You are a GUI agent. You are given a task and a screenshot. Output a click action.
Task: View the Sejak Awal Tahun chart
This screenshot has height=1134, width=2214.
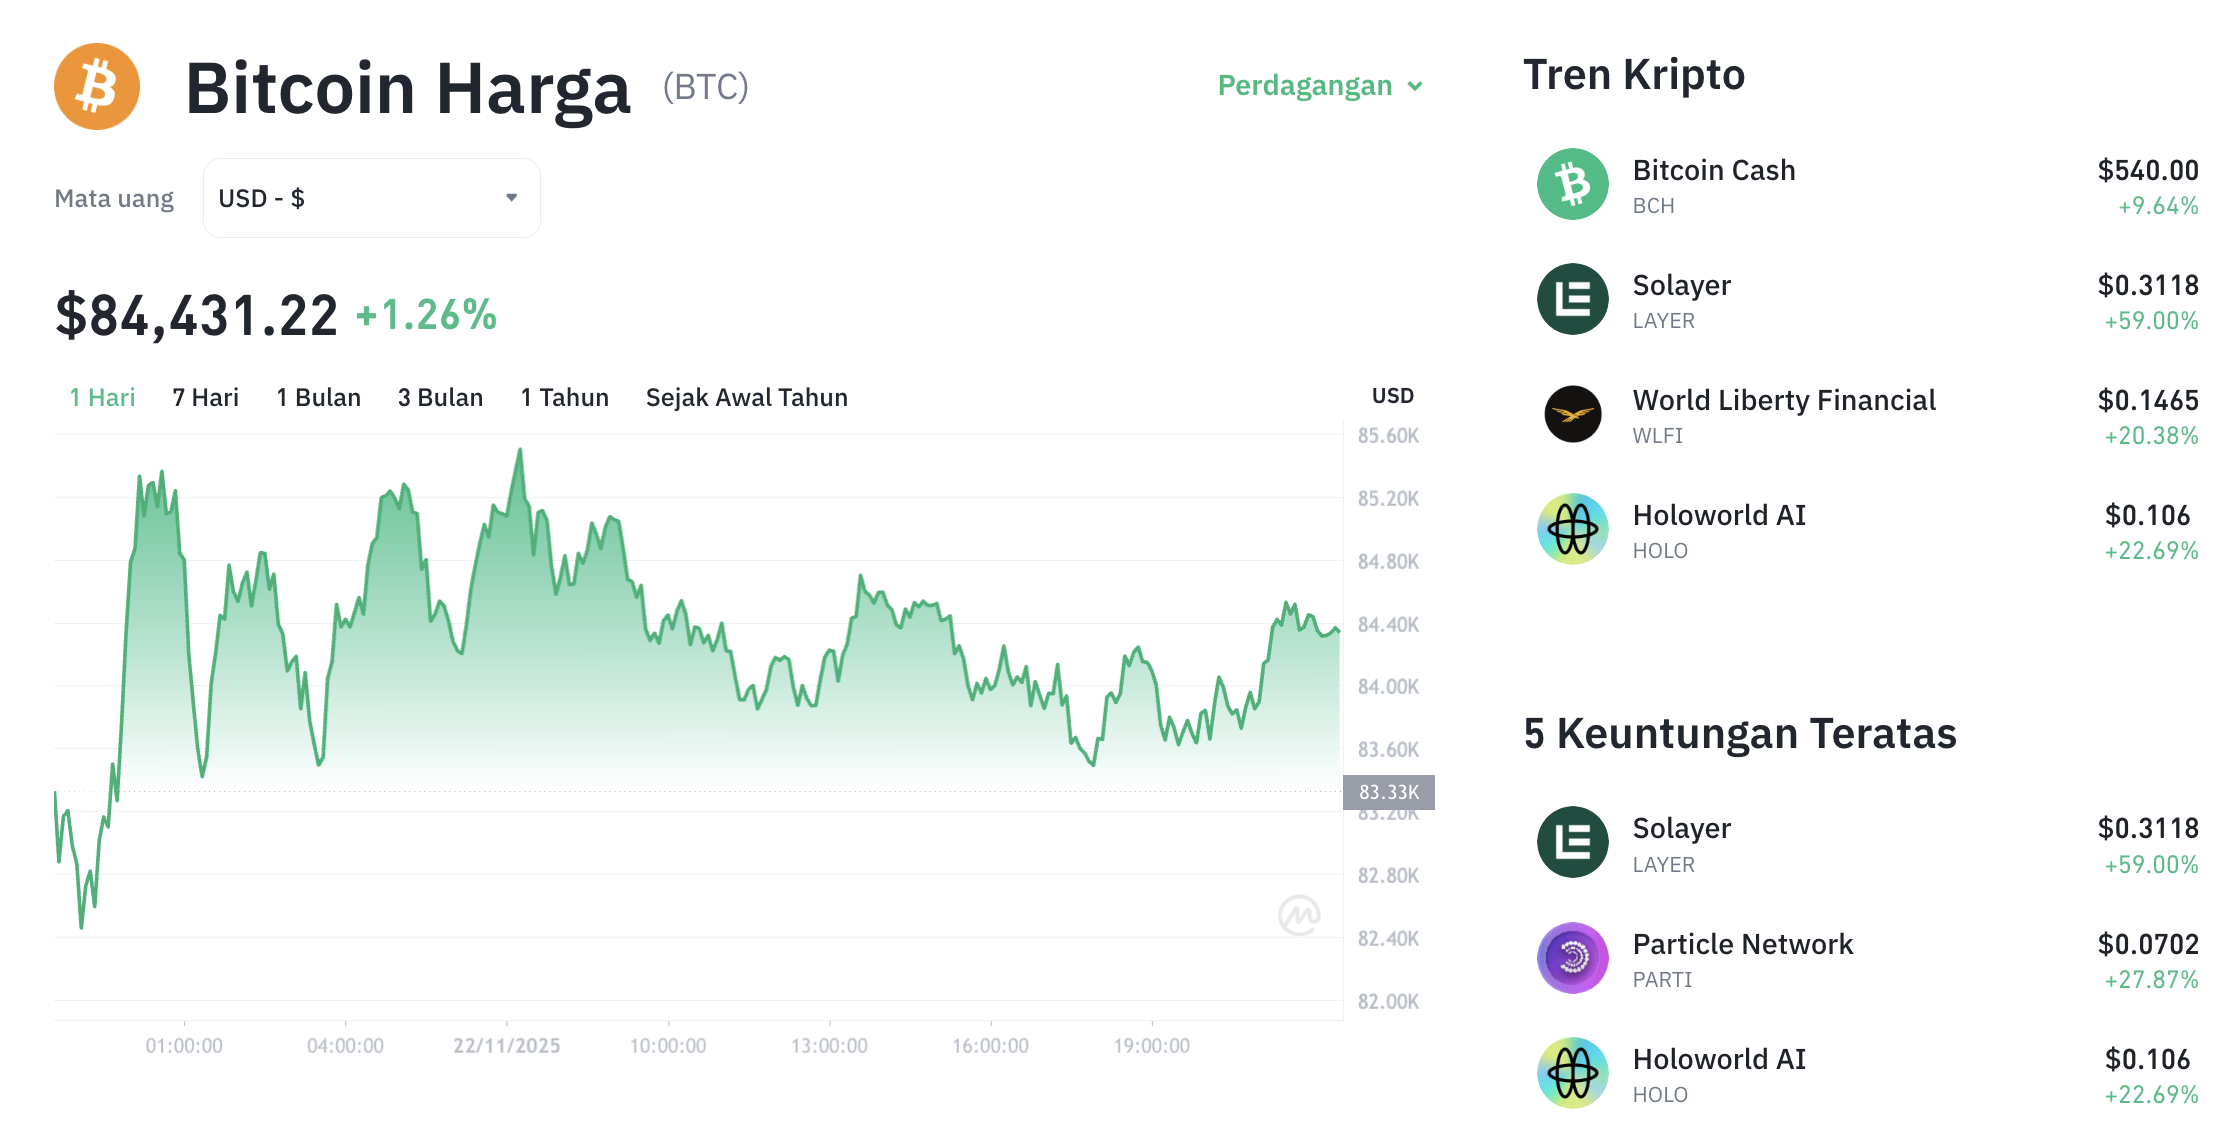[x=746, y=397]
